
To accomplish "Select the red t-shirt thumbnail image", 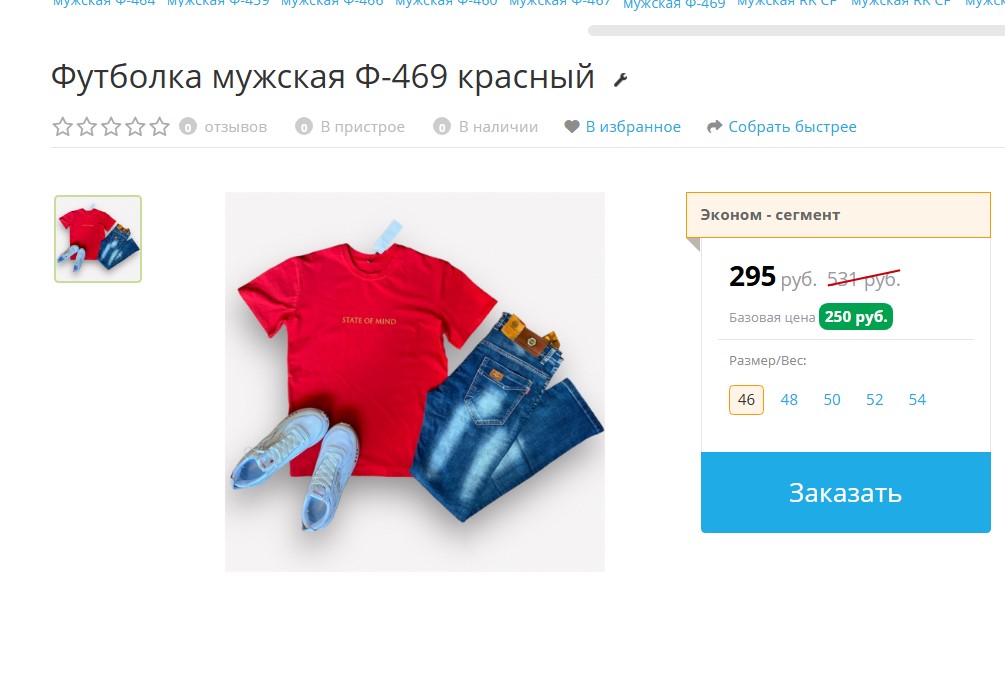I will click(98, 239).
